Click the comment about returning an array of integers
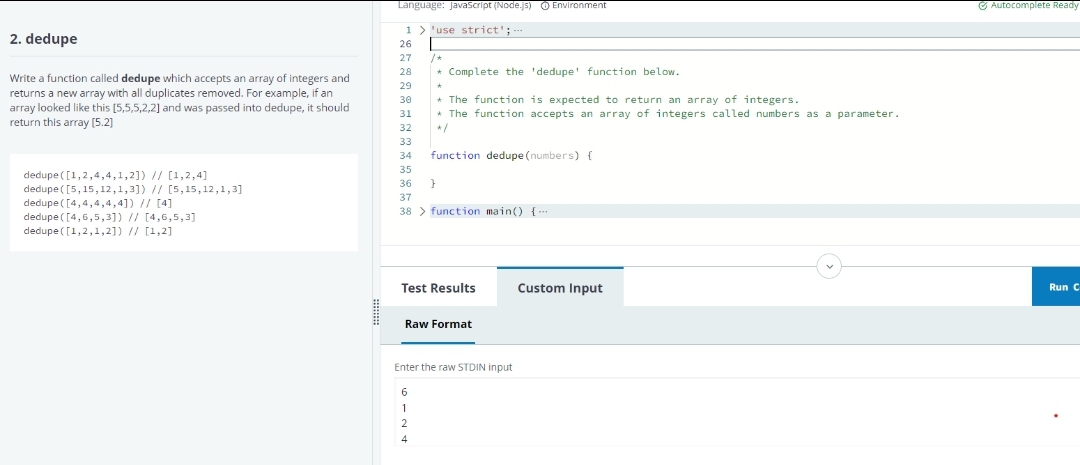The image size is (1080, 465). tap(623, 100)
